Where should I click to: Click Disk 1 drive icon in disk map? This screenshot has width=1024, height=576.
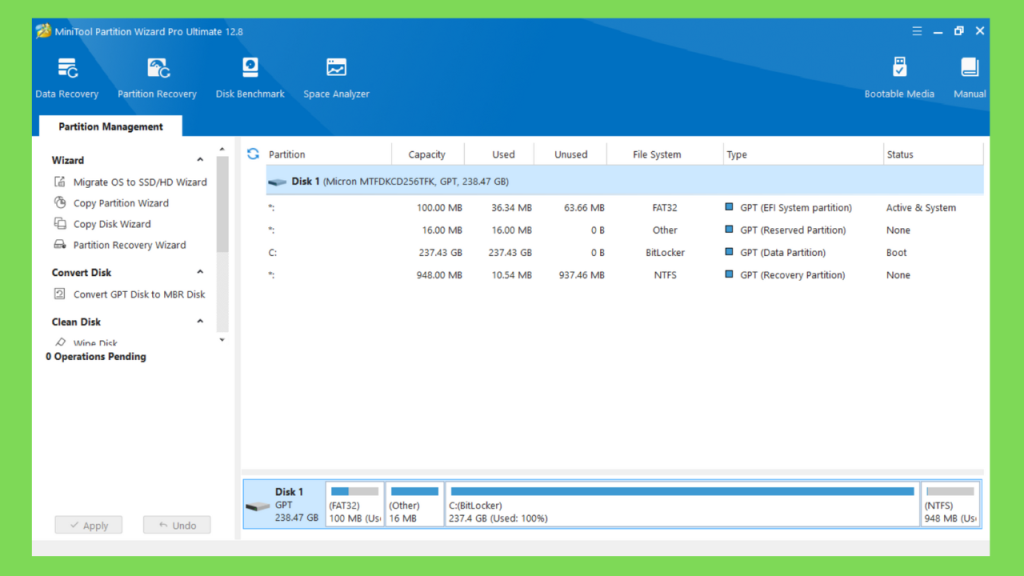point(258,505)
